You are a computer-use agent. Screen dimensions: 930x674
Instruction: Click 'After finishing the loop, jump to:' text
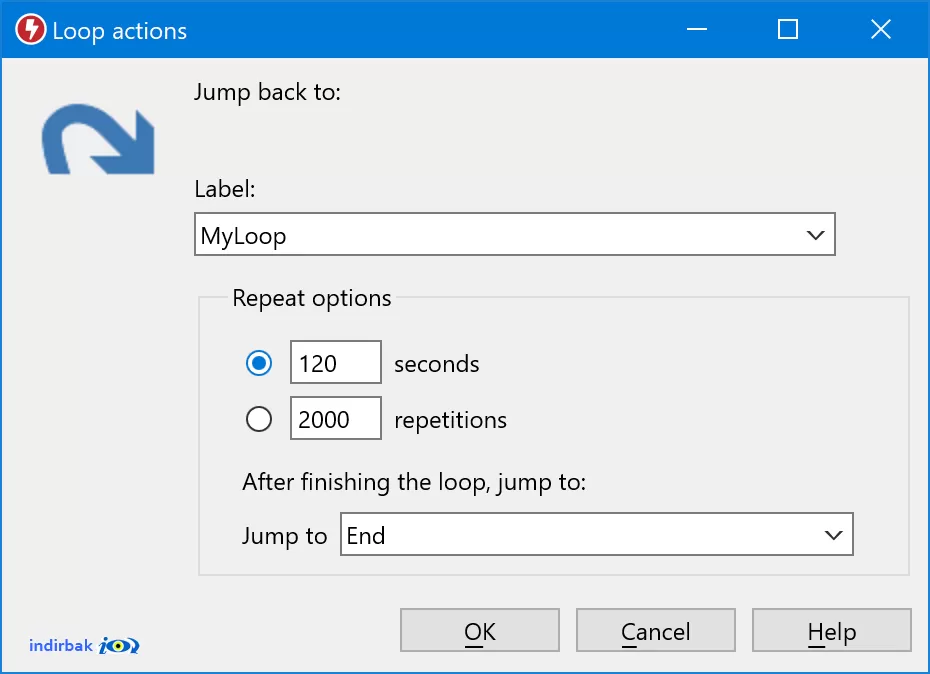[x=414, y=482]
